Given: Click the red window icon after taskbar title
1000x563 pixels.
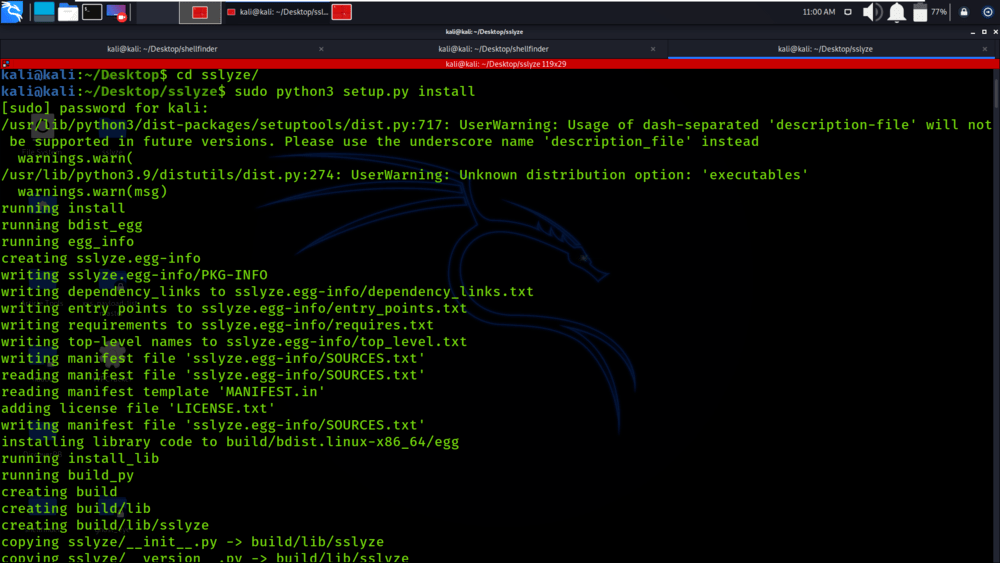Looking at the screenshot, I should pos(341,12).
